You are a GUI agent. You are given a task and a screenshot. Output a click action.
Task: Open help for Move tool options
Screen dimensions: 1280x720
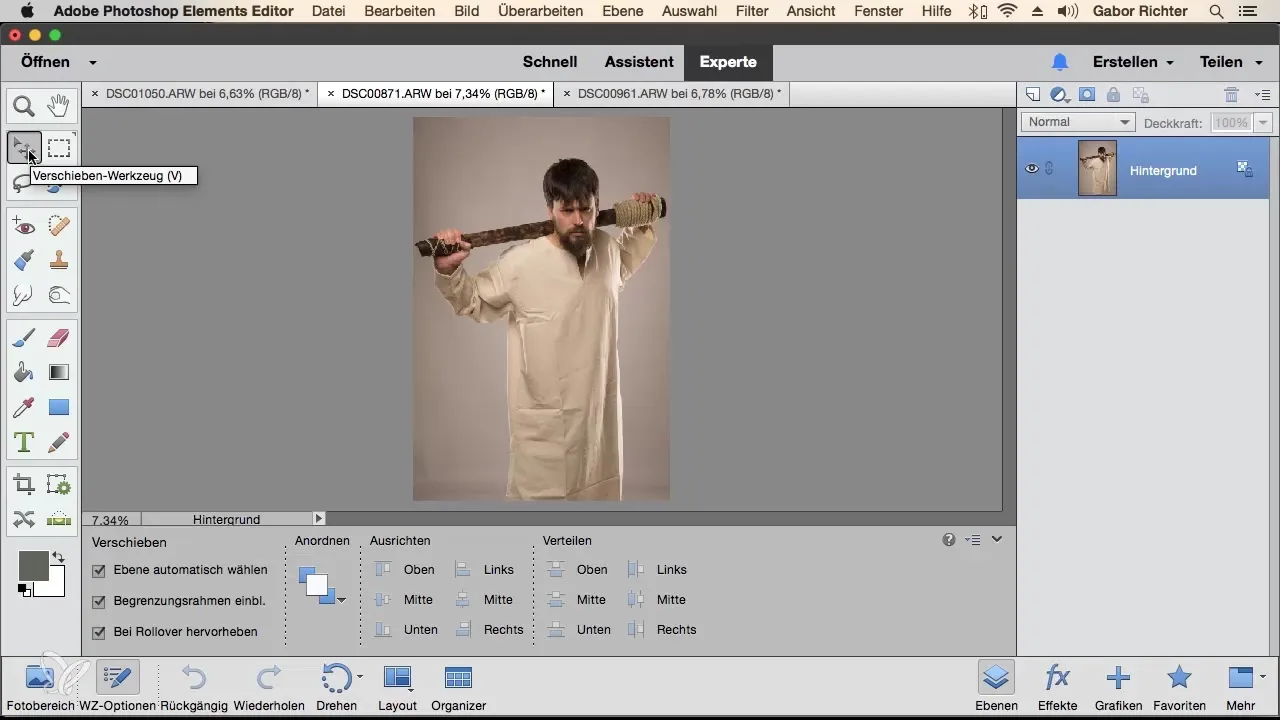[948, 540]
